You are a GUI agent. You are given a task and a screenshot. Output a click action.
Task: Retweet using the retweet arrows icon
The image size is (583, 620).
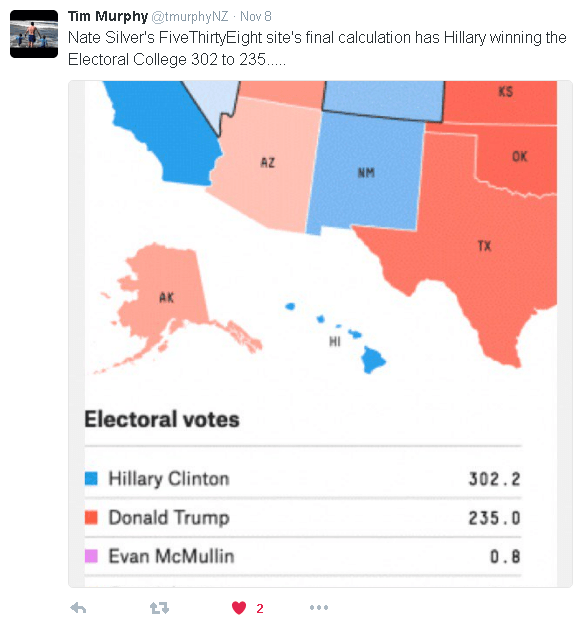tap(159, 608)
